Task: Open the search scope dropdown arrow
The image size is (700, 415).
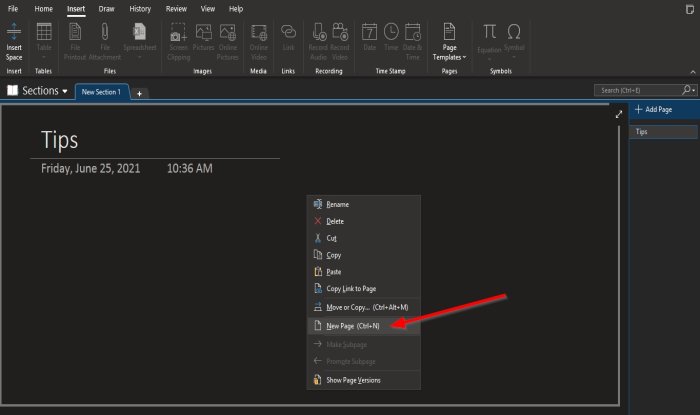Action: [694, 91]
